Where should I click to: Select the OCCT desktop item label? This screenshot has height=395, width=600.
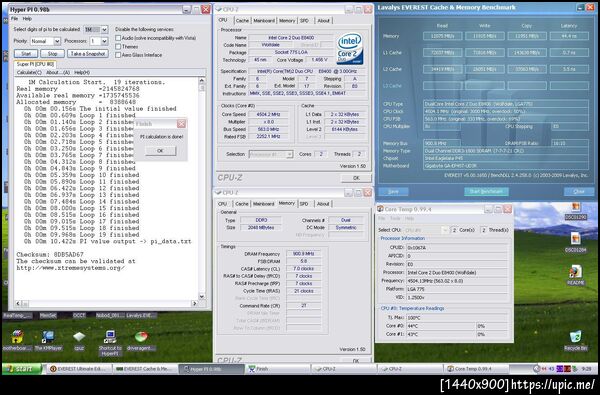pyautogui.click(x=79, y=315)
